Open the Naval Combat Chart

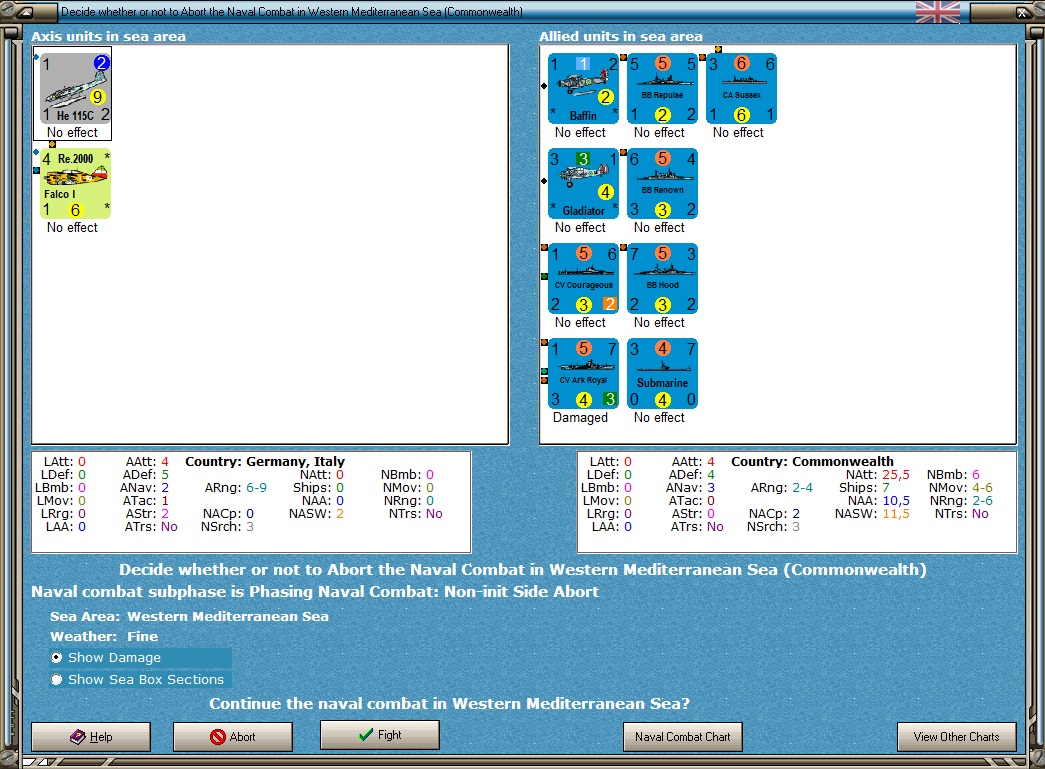coord(682,736)
